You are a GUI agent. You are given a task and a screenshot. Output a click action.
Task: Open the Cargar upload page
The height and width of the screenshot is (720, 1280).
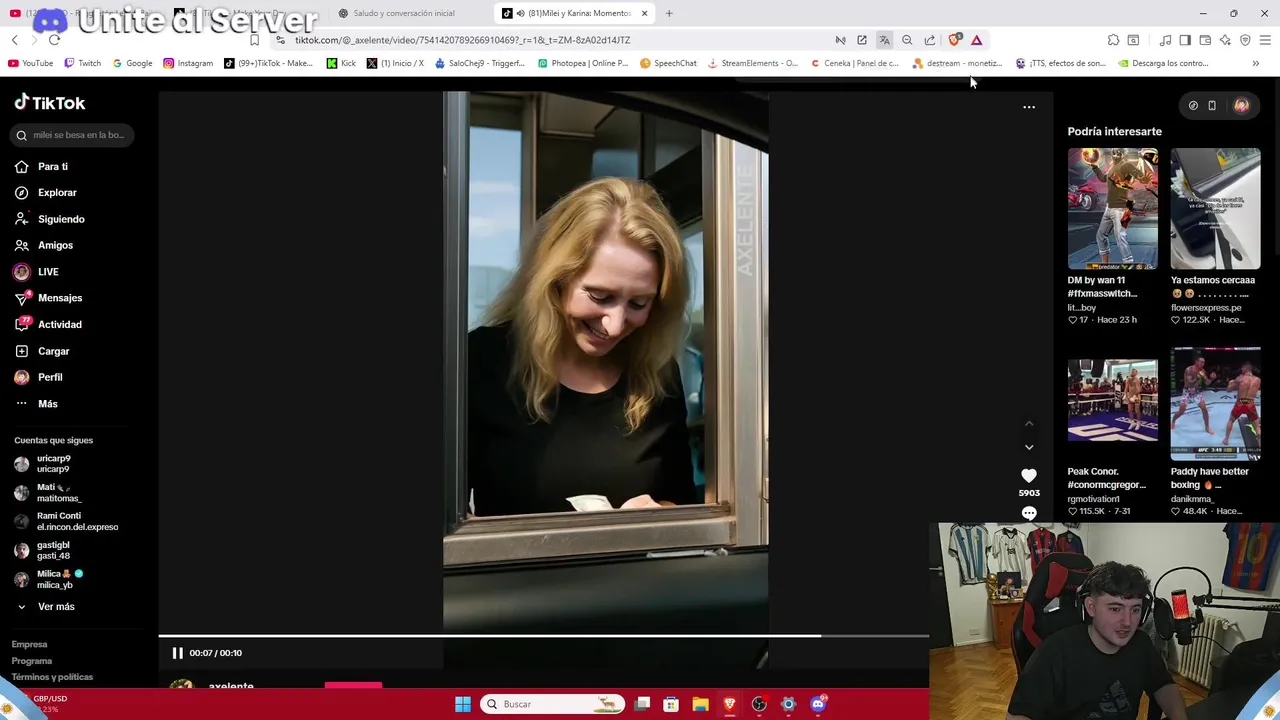tap(42, 351)
